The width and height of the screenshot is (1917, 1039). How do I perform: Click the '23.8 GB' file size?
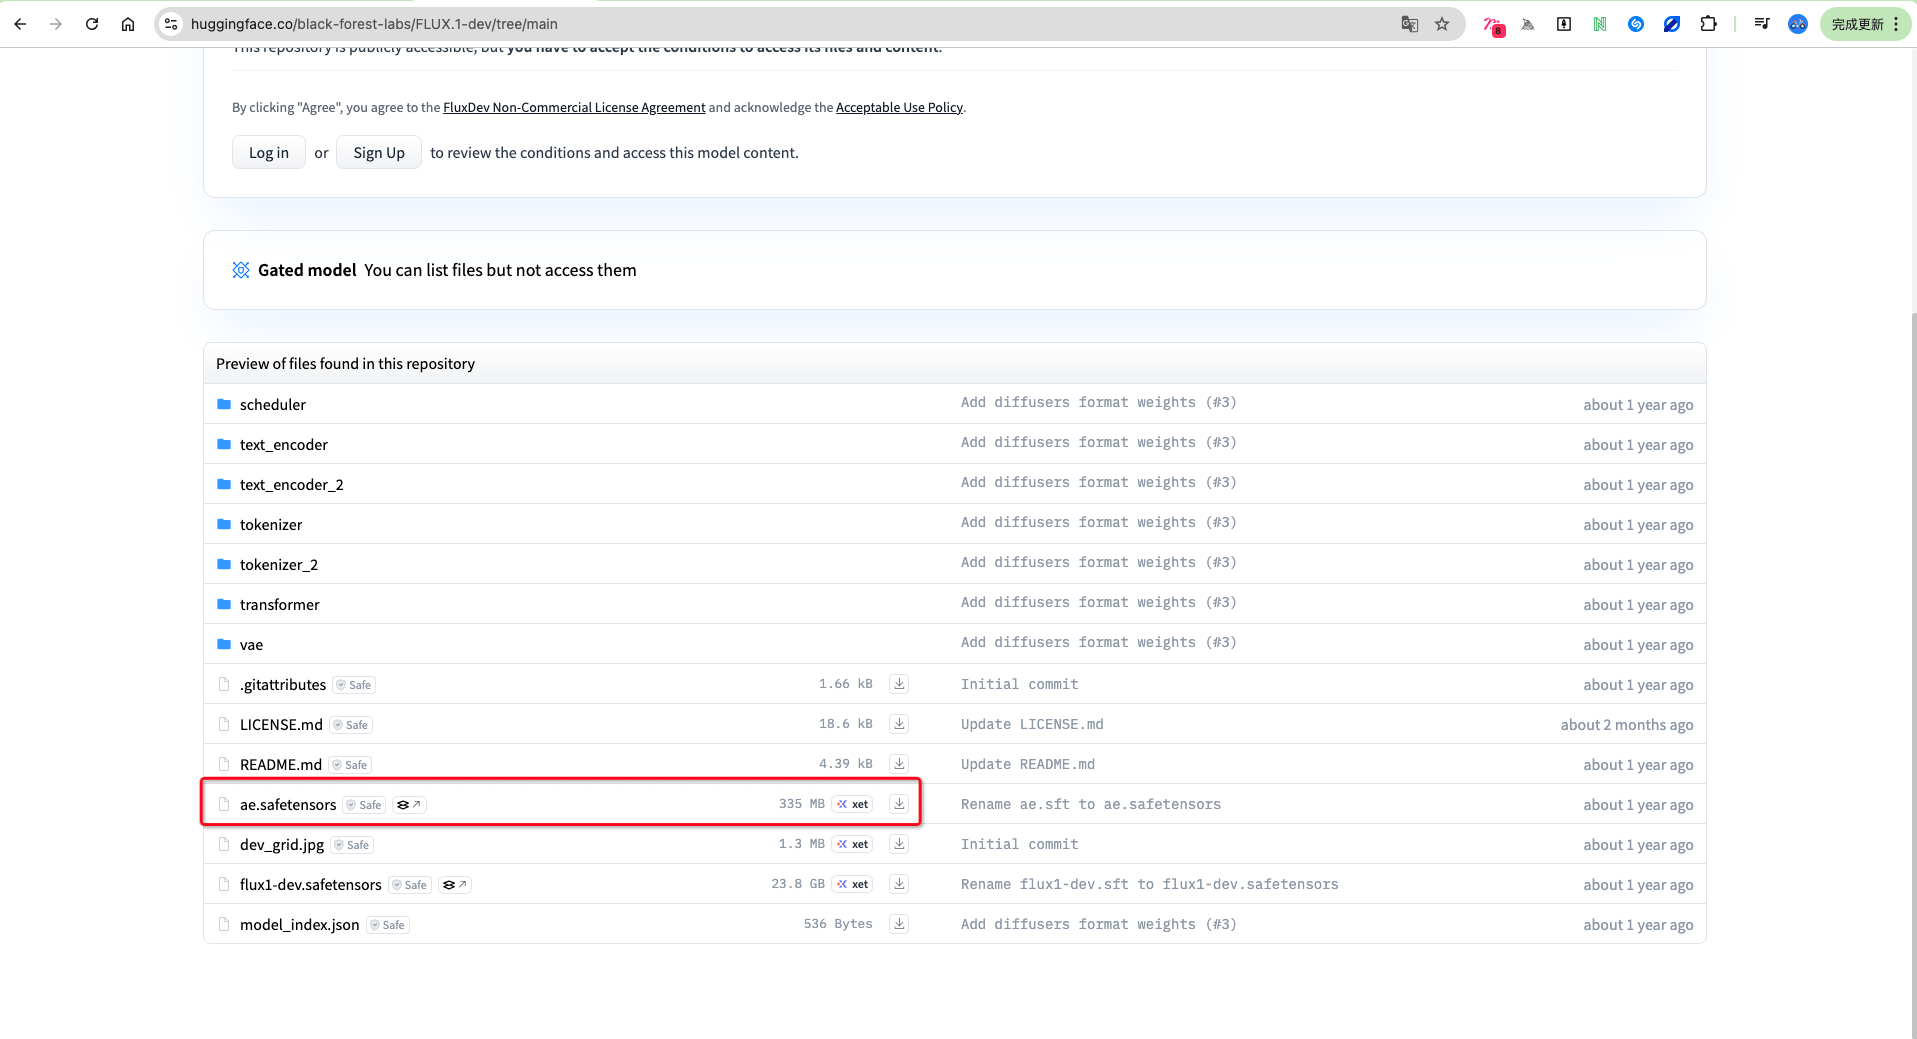tap(798, 884)
